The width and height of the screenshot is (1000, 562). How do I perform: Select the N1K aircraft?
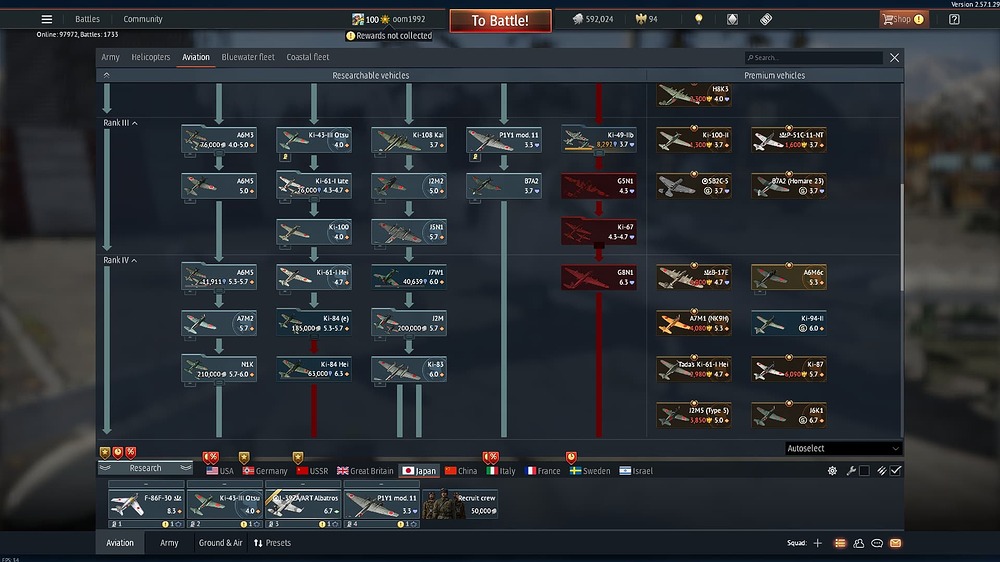pyautogui.click(x=219, y=369)
